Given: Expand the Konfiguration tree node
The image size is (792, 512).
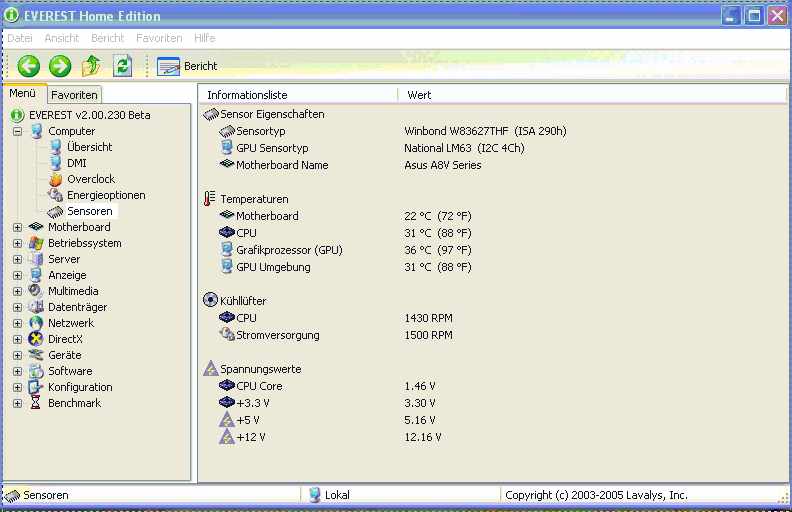Looking at the screenshot, I should coord(18,388).
